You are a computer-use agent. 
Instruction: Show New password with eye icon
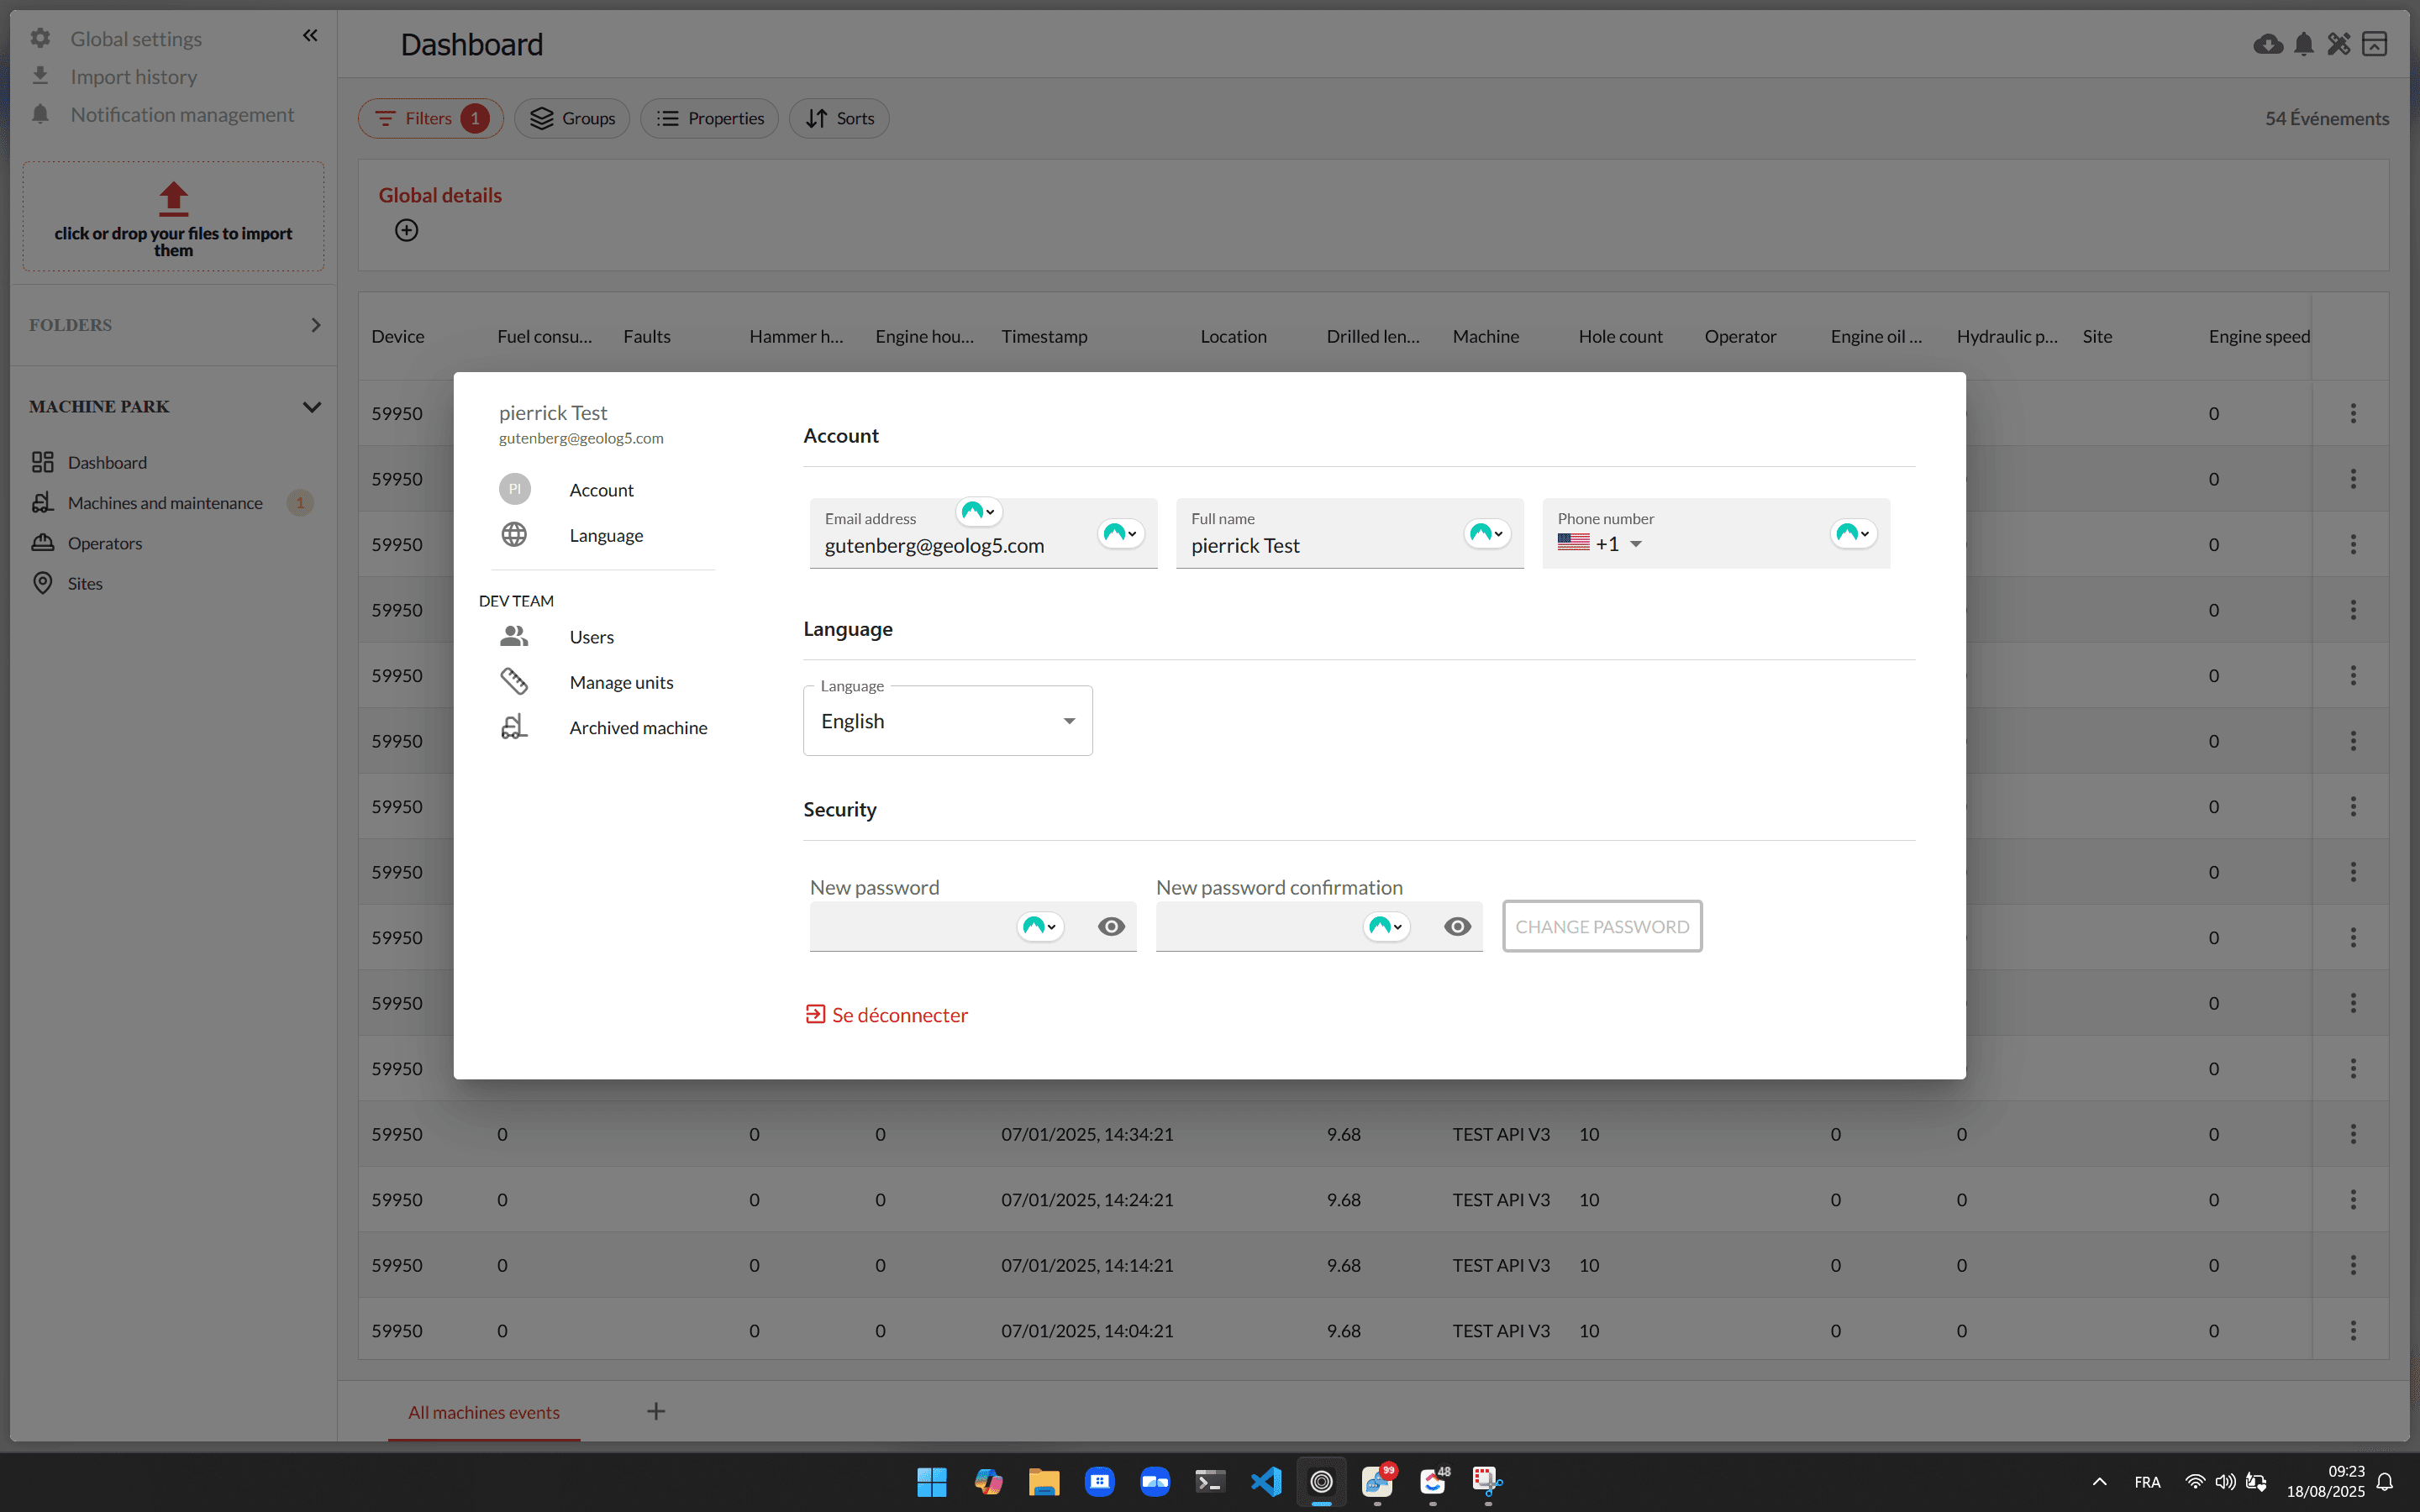coord(1111,926)
